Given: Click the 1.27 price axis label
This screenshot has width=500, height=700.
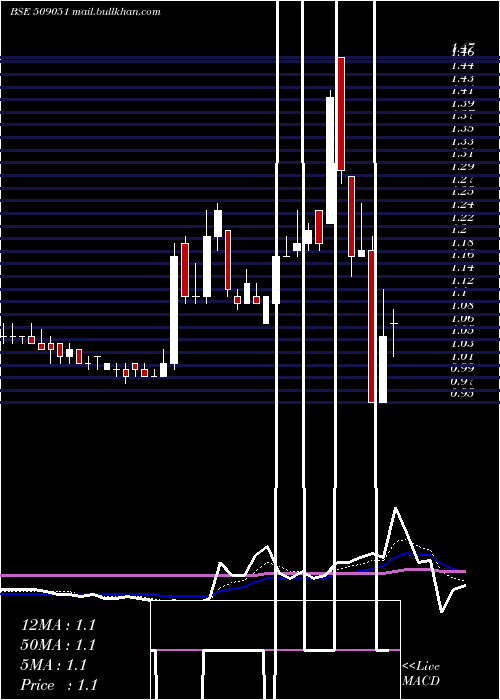Looking at the screenshot, I should pos(463,180).
